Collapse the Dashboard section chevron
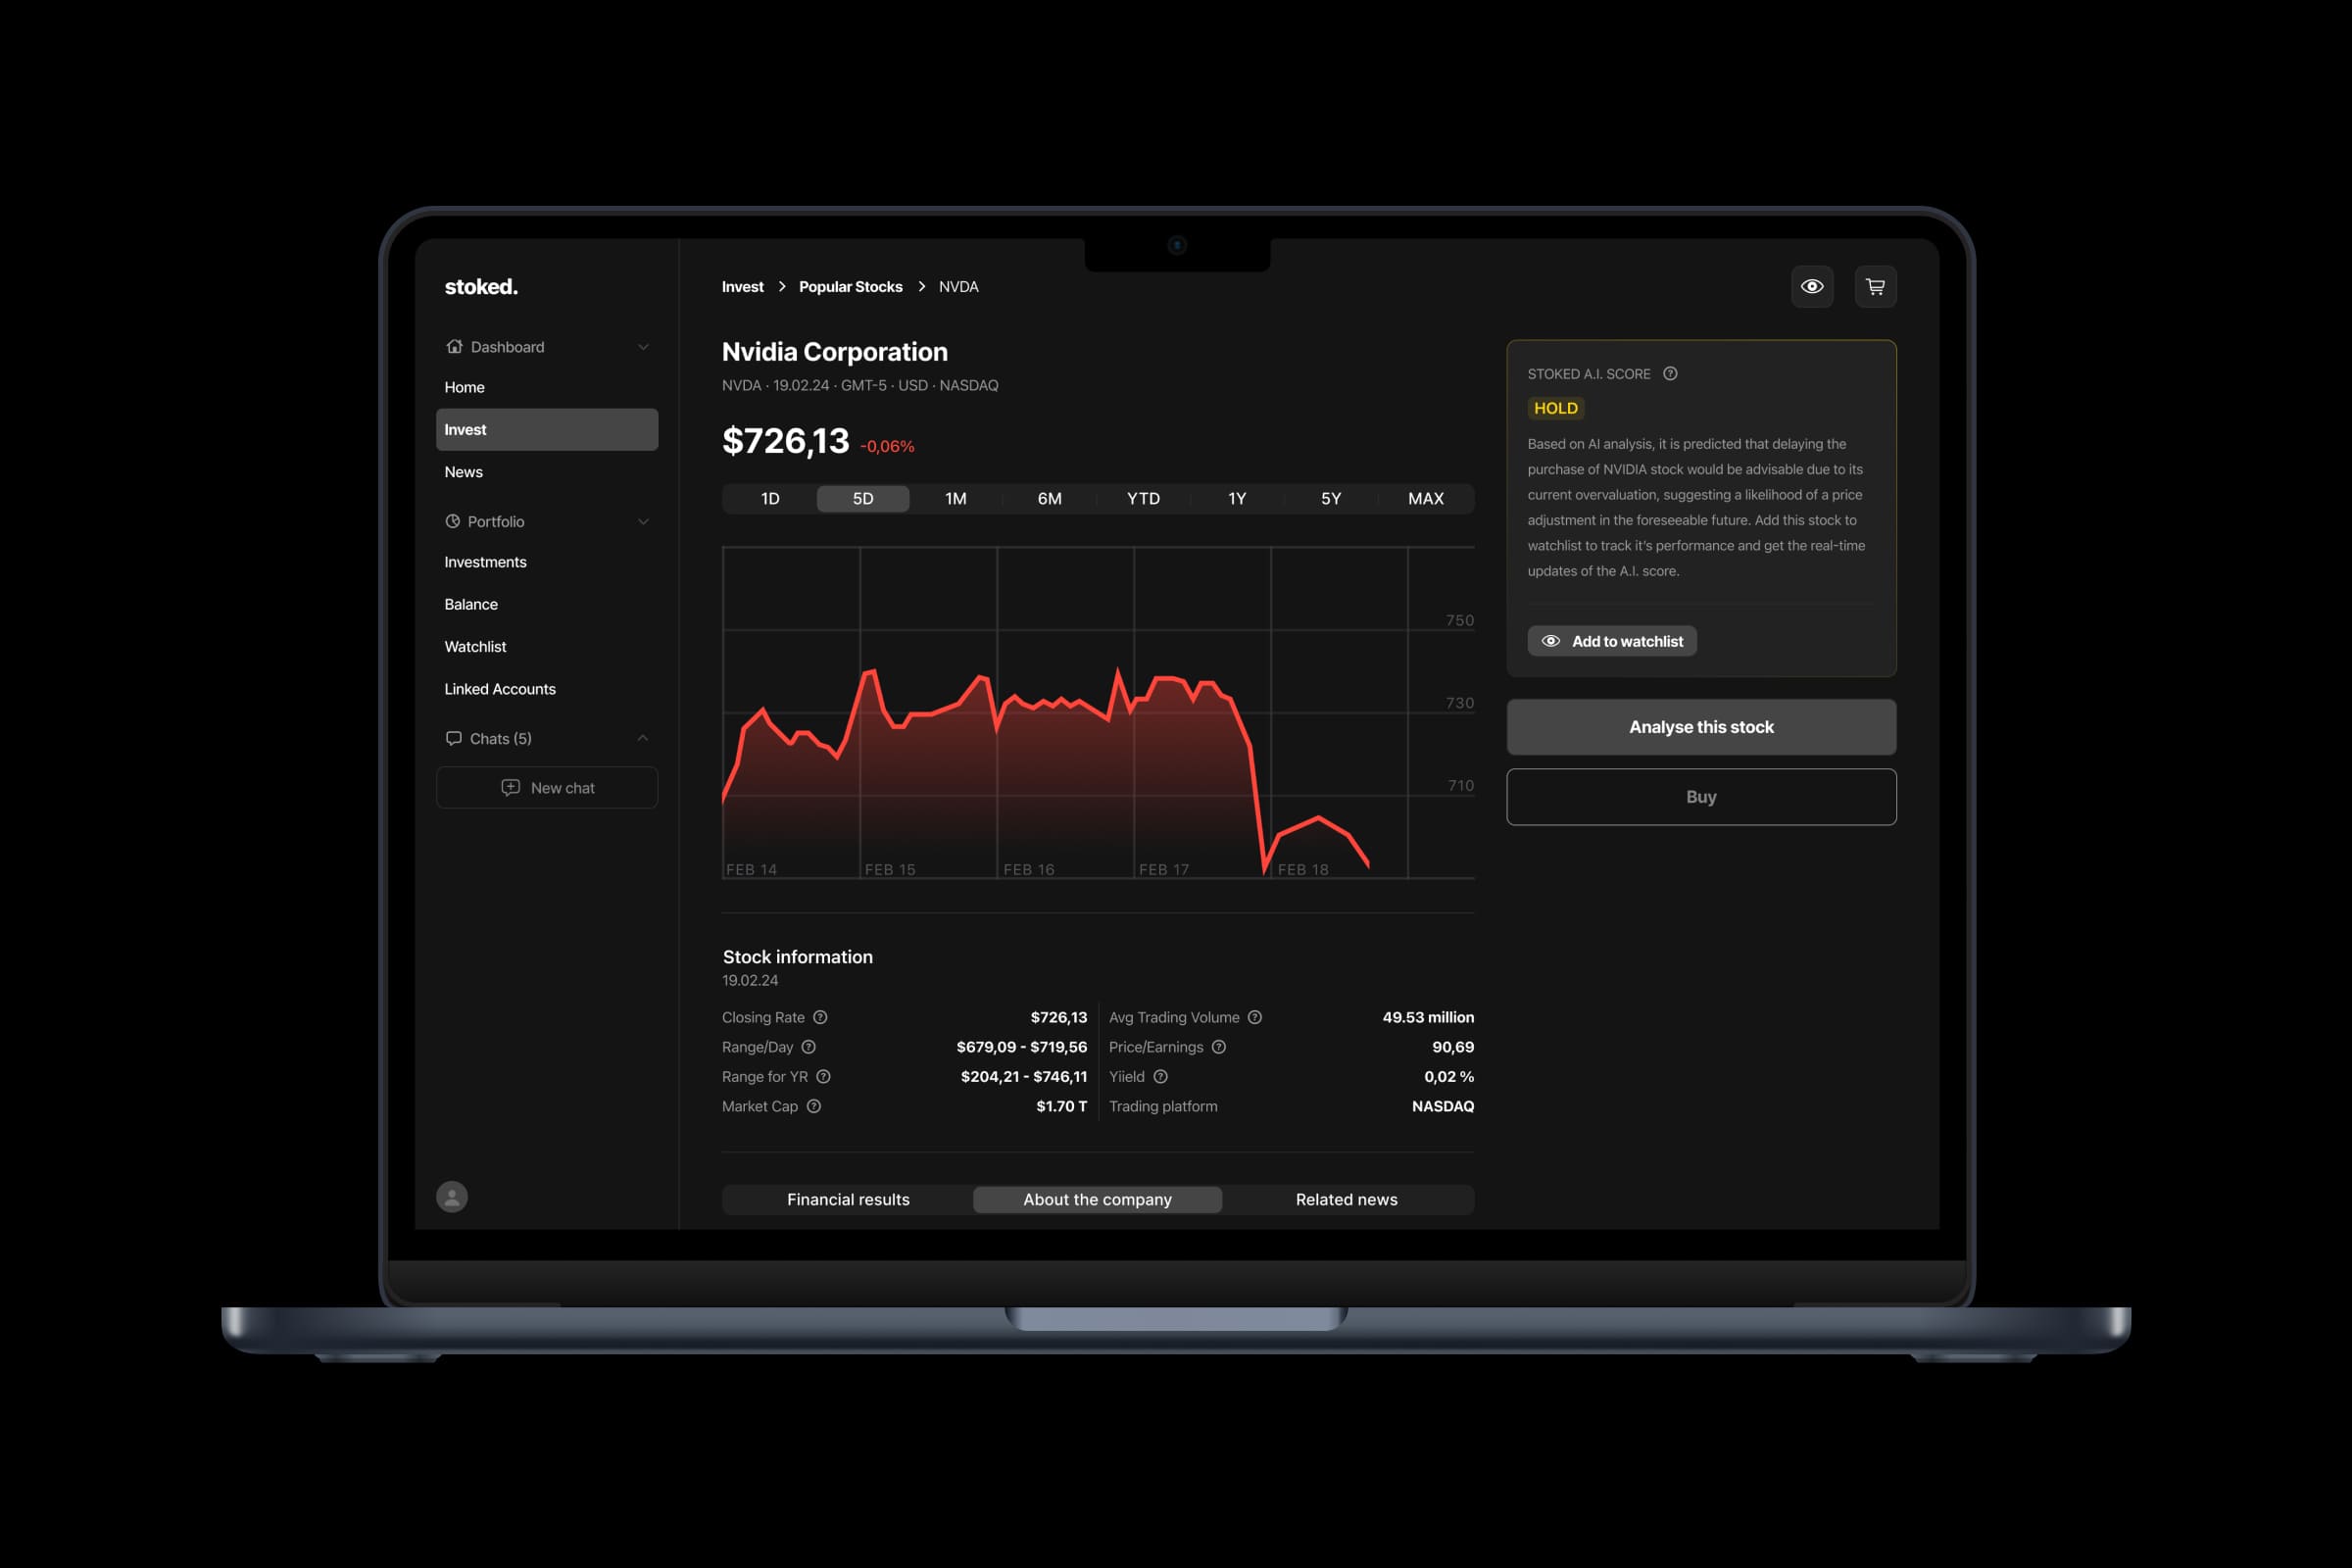The height and width of the screenshot is (1568, 2352). 643,347
